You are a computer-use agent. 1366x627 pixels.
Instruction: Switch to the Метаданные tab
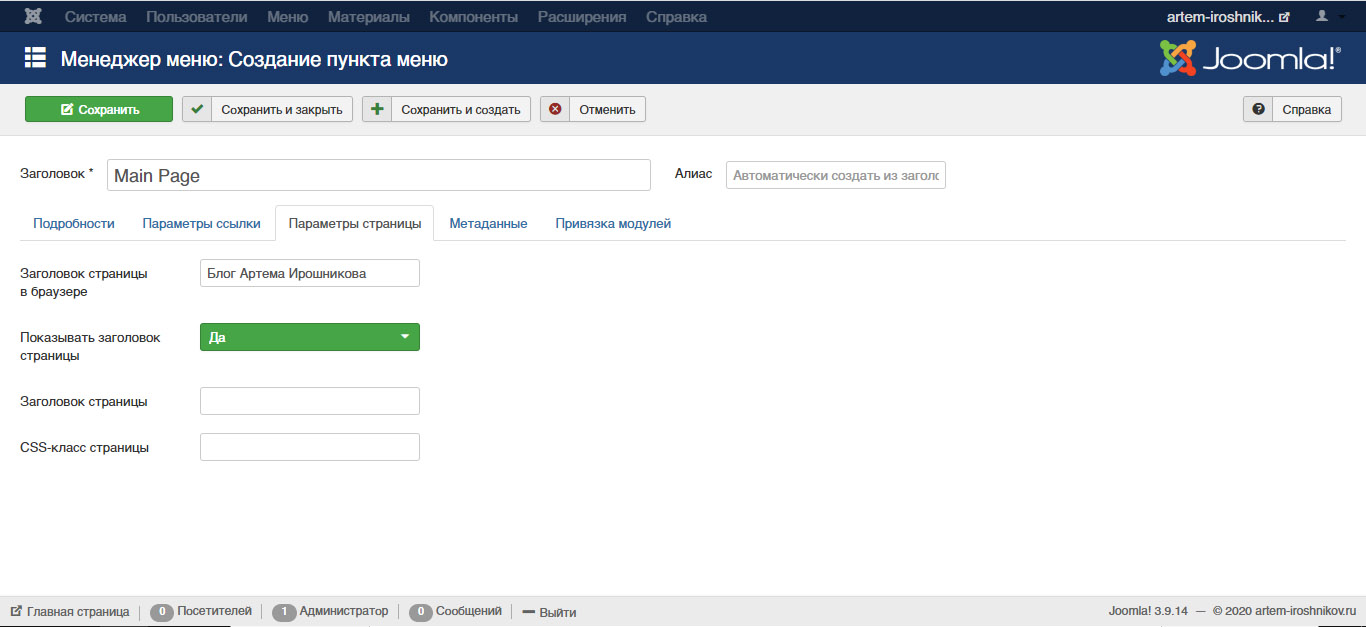point(488,224)
